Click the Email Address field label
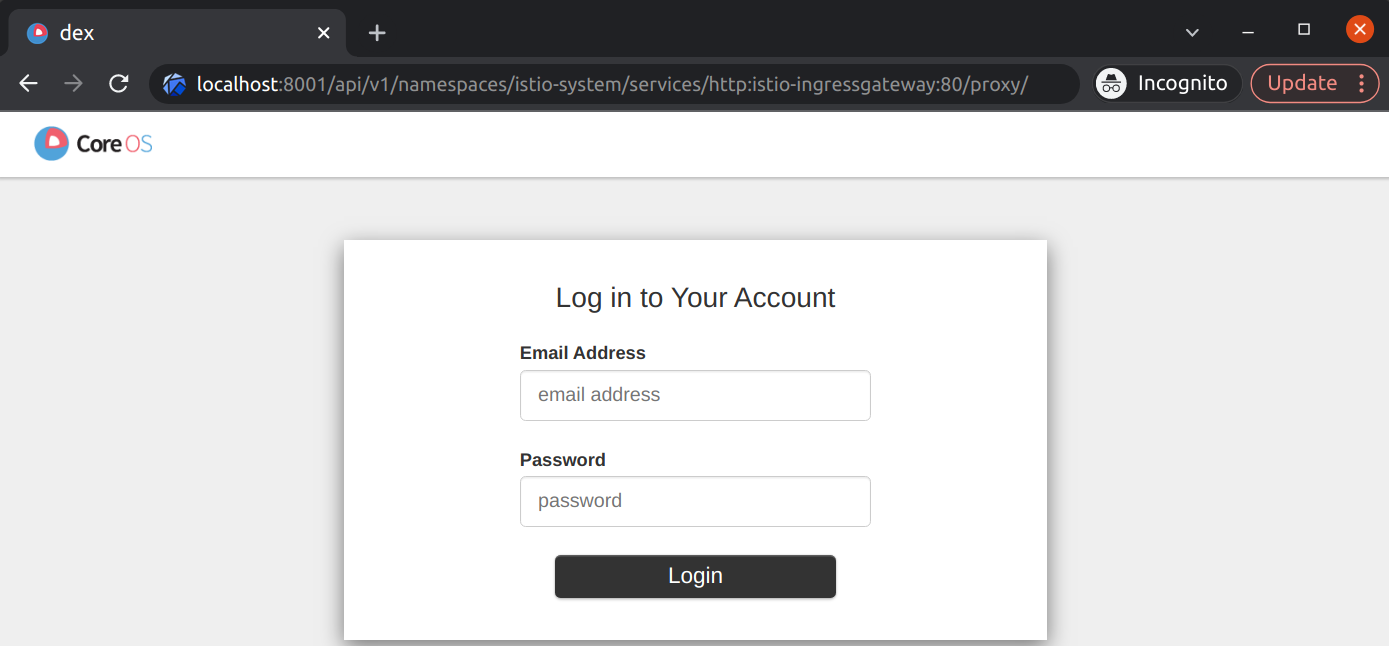The image size is (1389, 646). [x=582, y=353]
